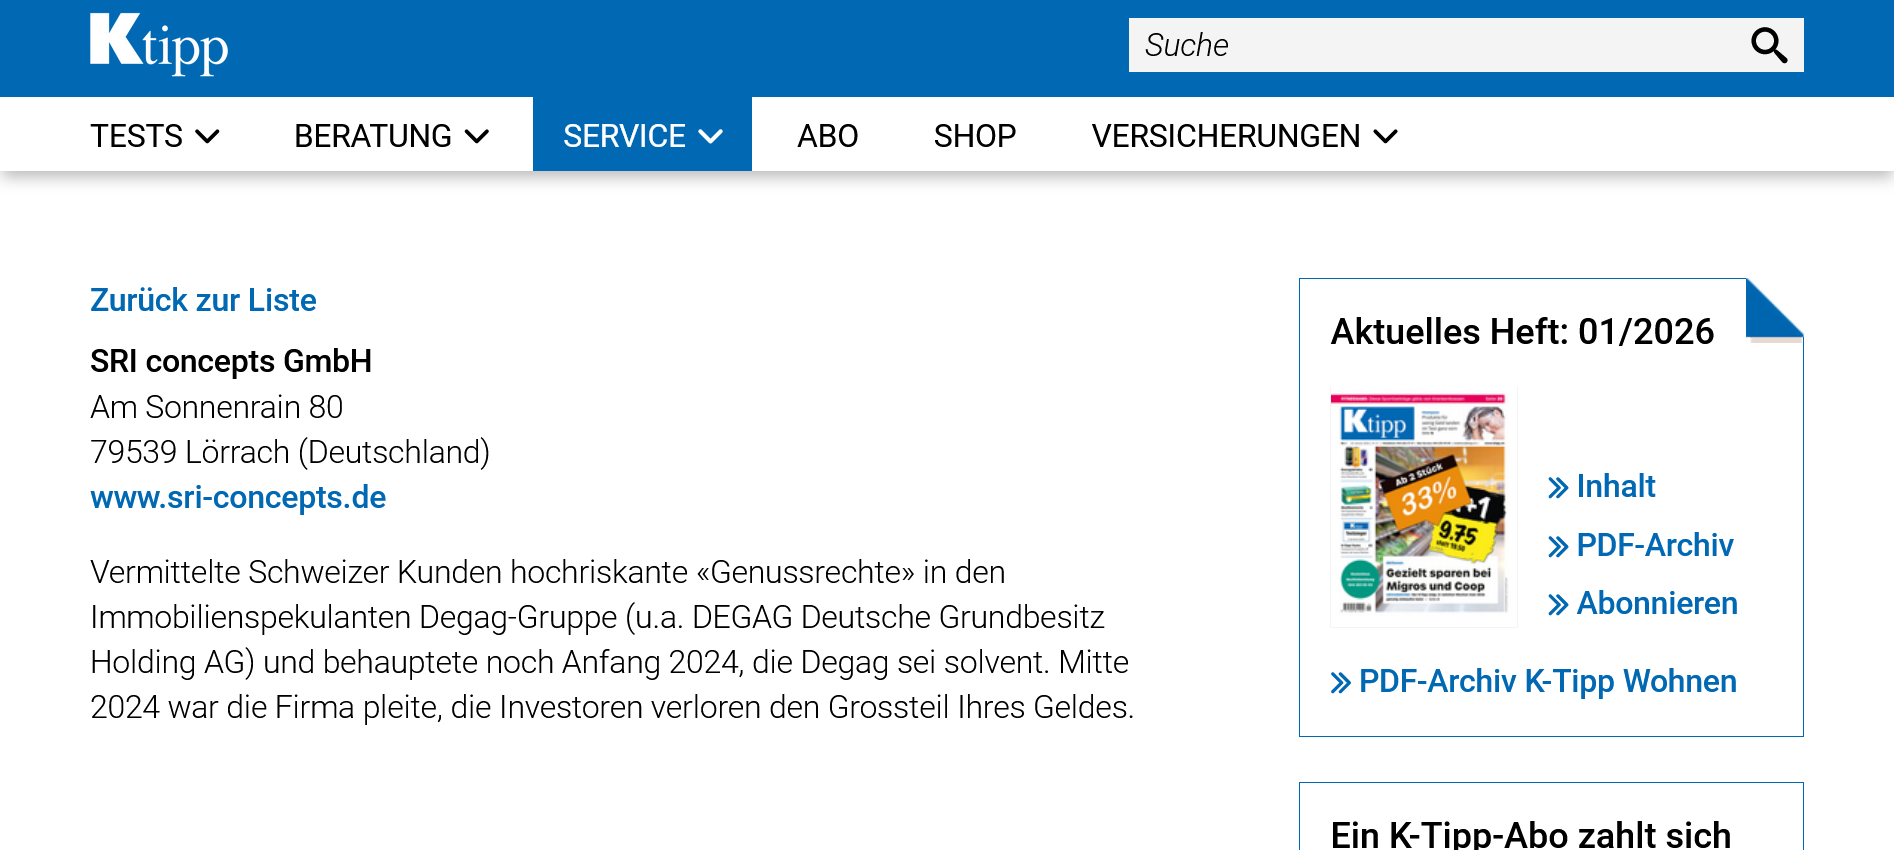Click the double-chevron icon beside Inhalt

(1557, 488)
